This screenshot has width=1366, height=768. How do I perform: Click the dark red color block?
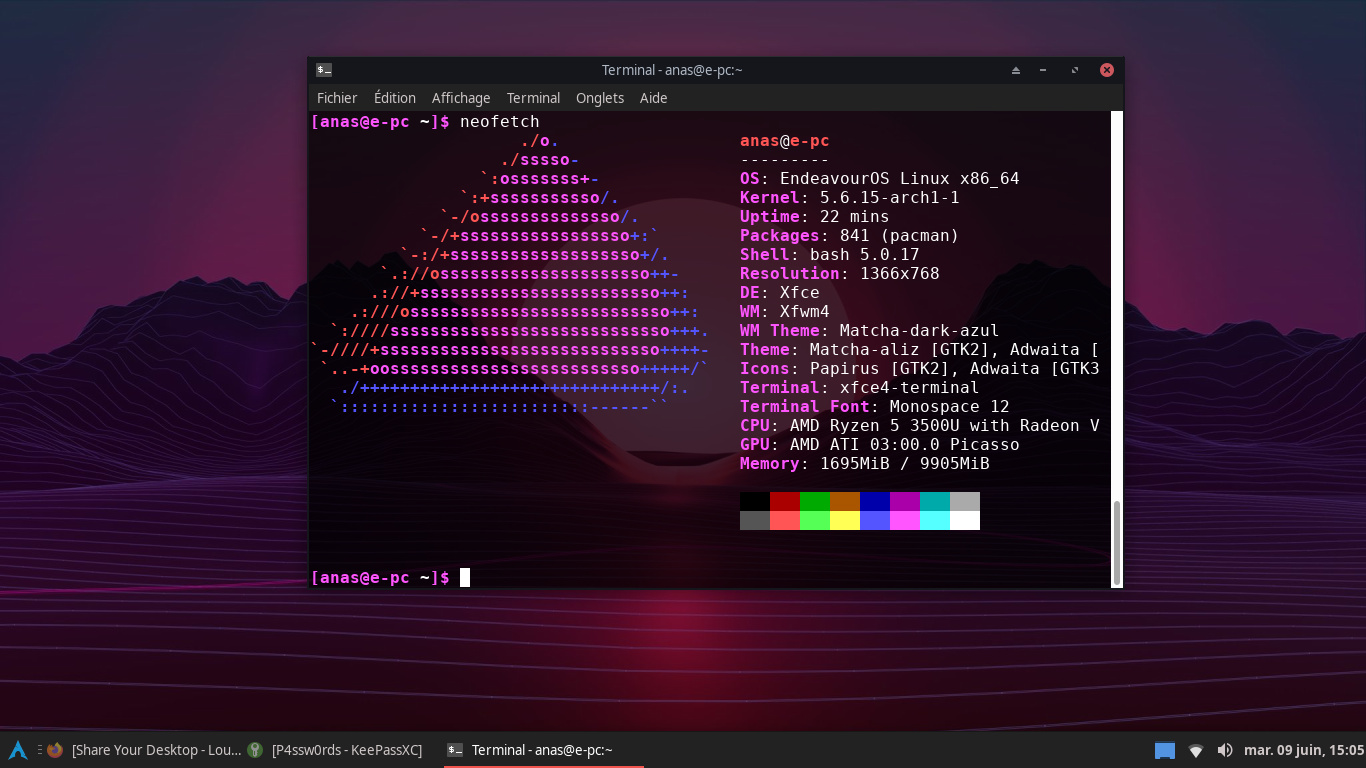(785, 501)
